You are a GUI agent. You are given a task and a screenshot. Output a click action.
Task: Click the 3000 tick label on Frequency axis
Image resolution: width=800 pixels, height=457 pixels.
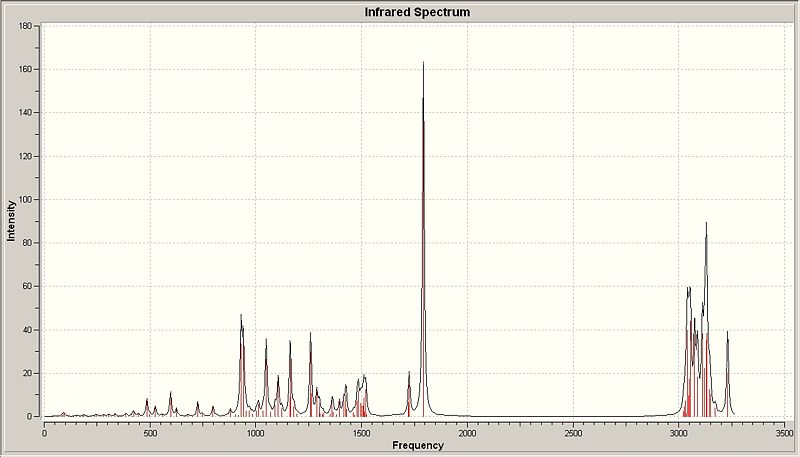pos(679,433)
